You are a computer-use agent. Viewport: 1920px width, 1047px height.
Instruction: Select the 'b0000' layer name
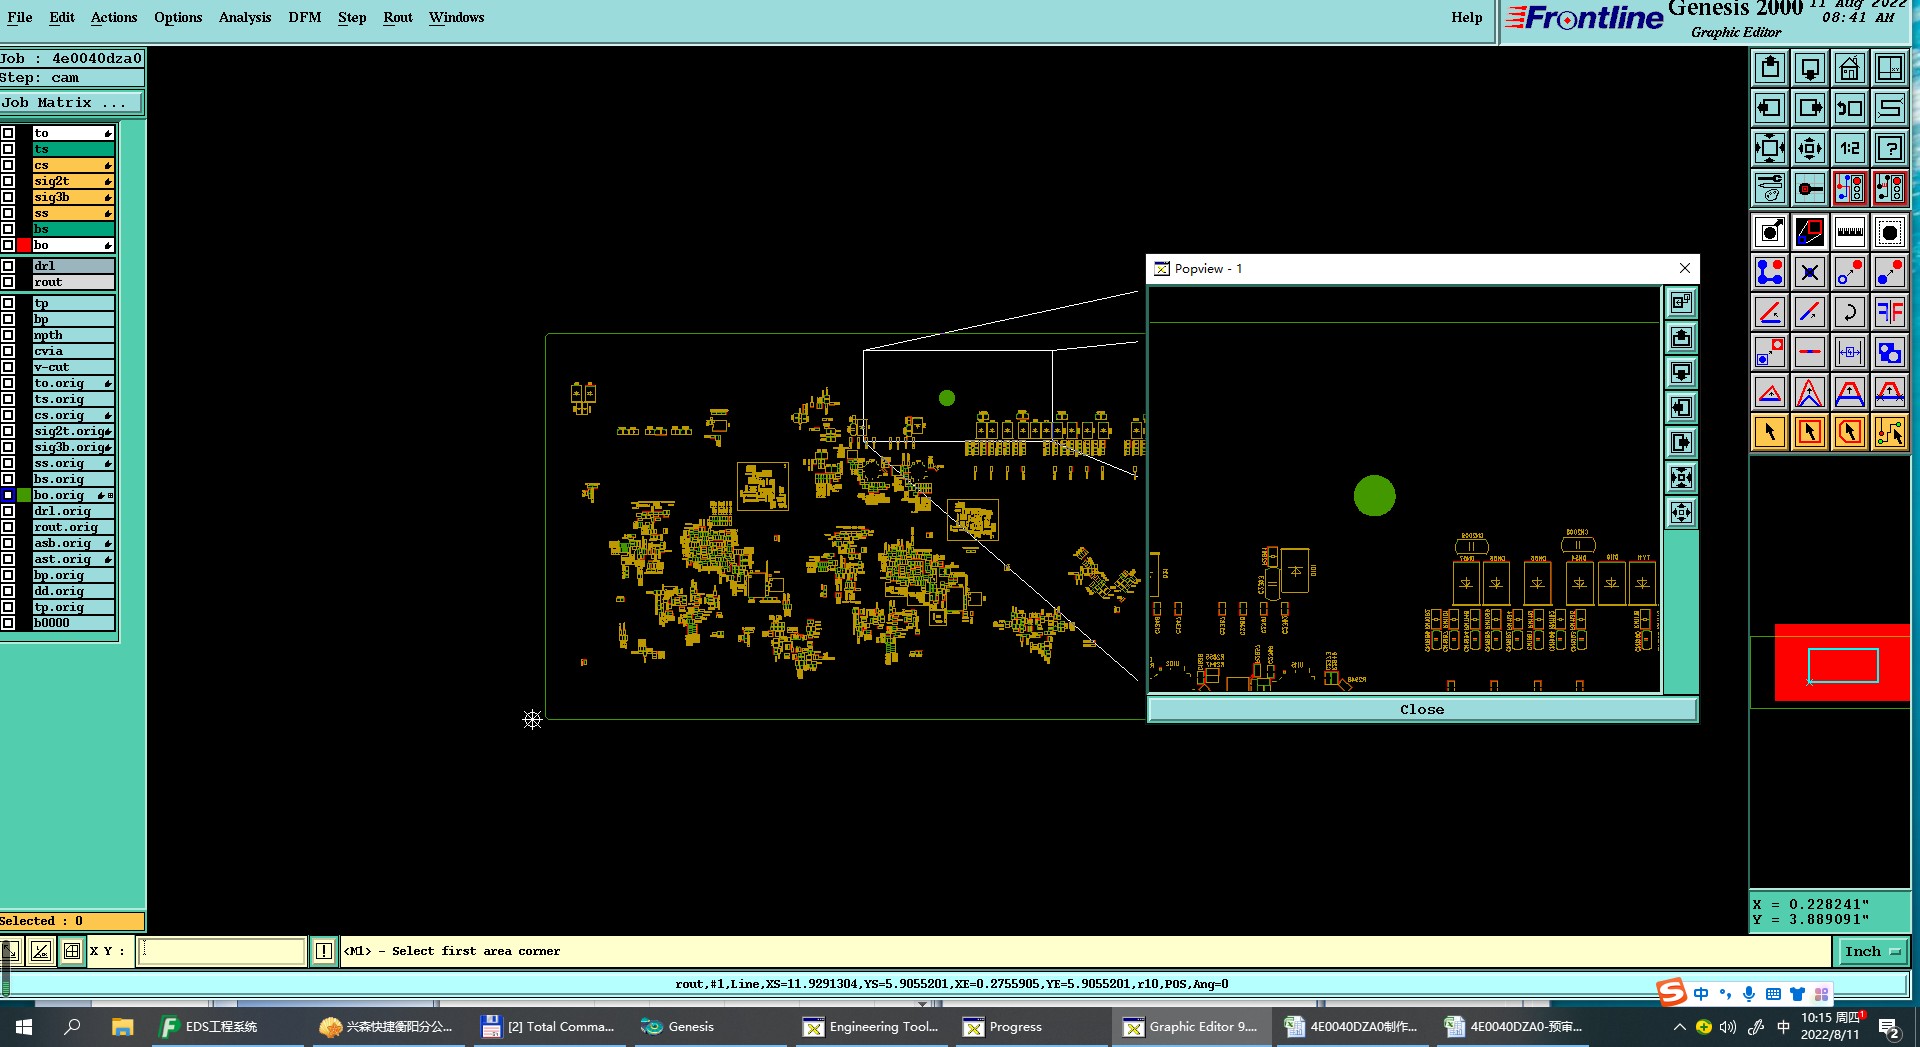click(73, 623)
